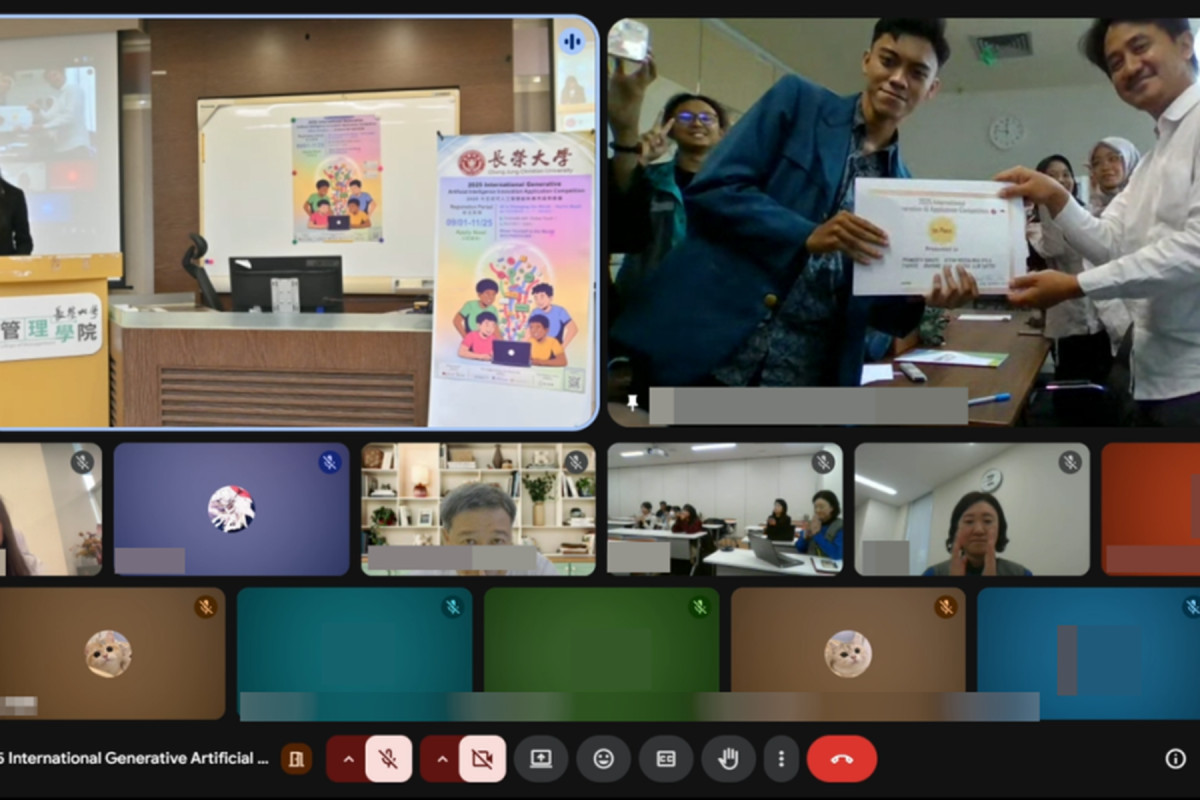Click the orange door icon beside meeting title
The image size is (1200, 800).
[x=296, y=759]
